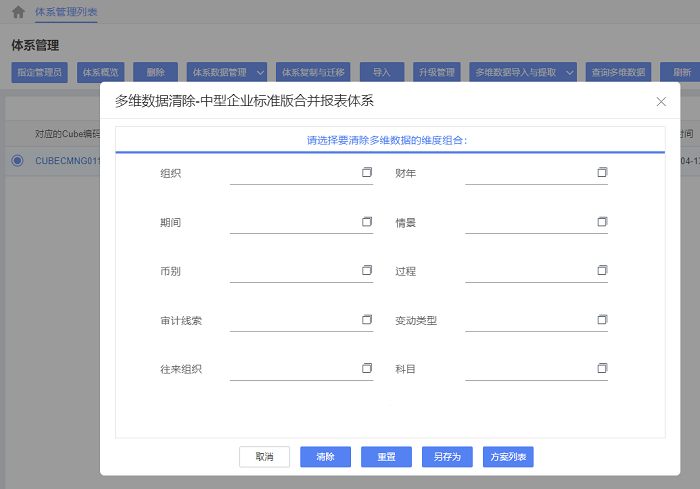Open the 情景 field selector icon

pyautogui.click(x=602, y=222)
